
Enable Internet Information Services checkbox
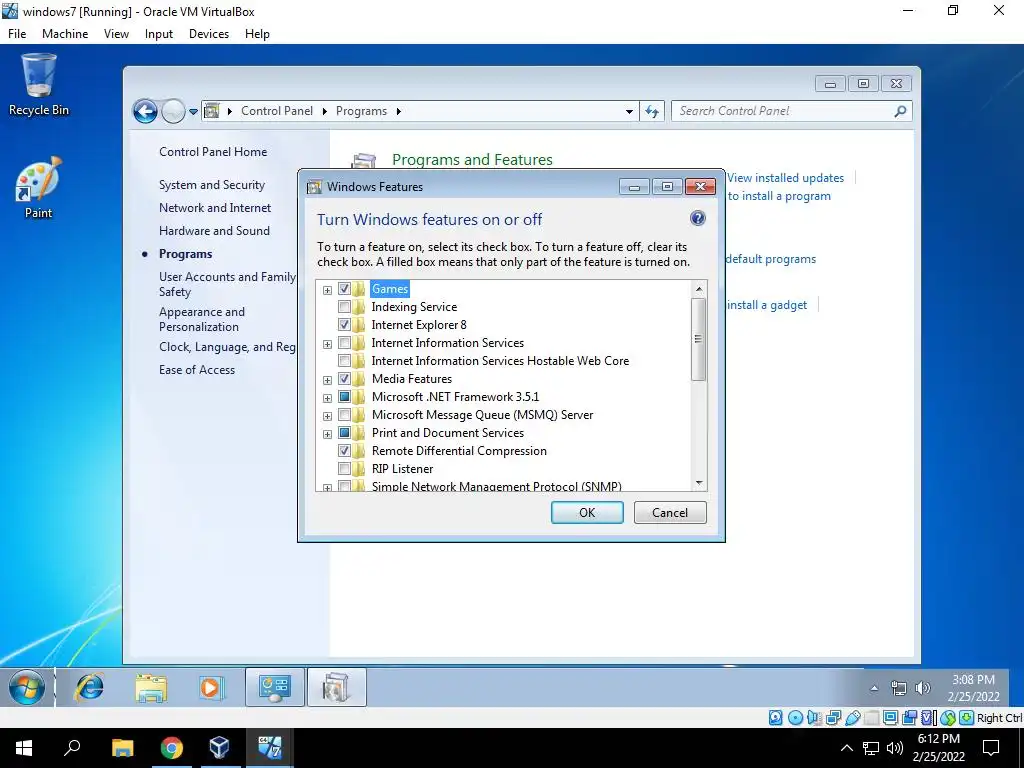pyautogui.click(x=344, y=343)
